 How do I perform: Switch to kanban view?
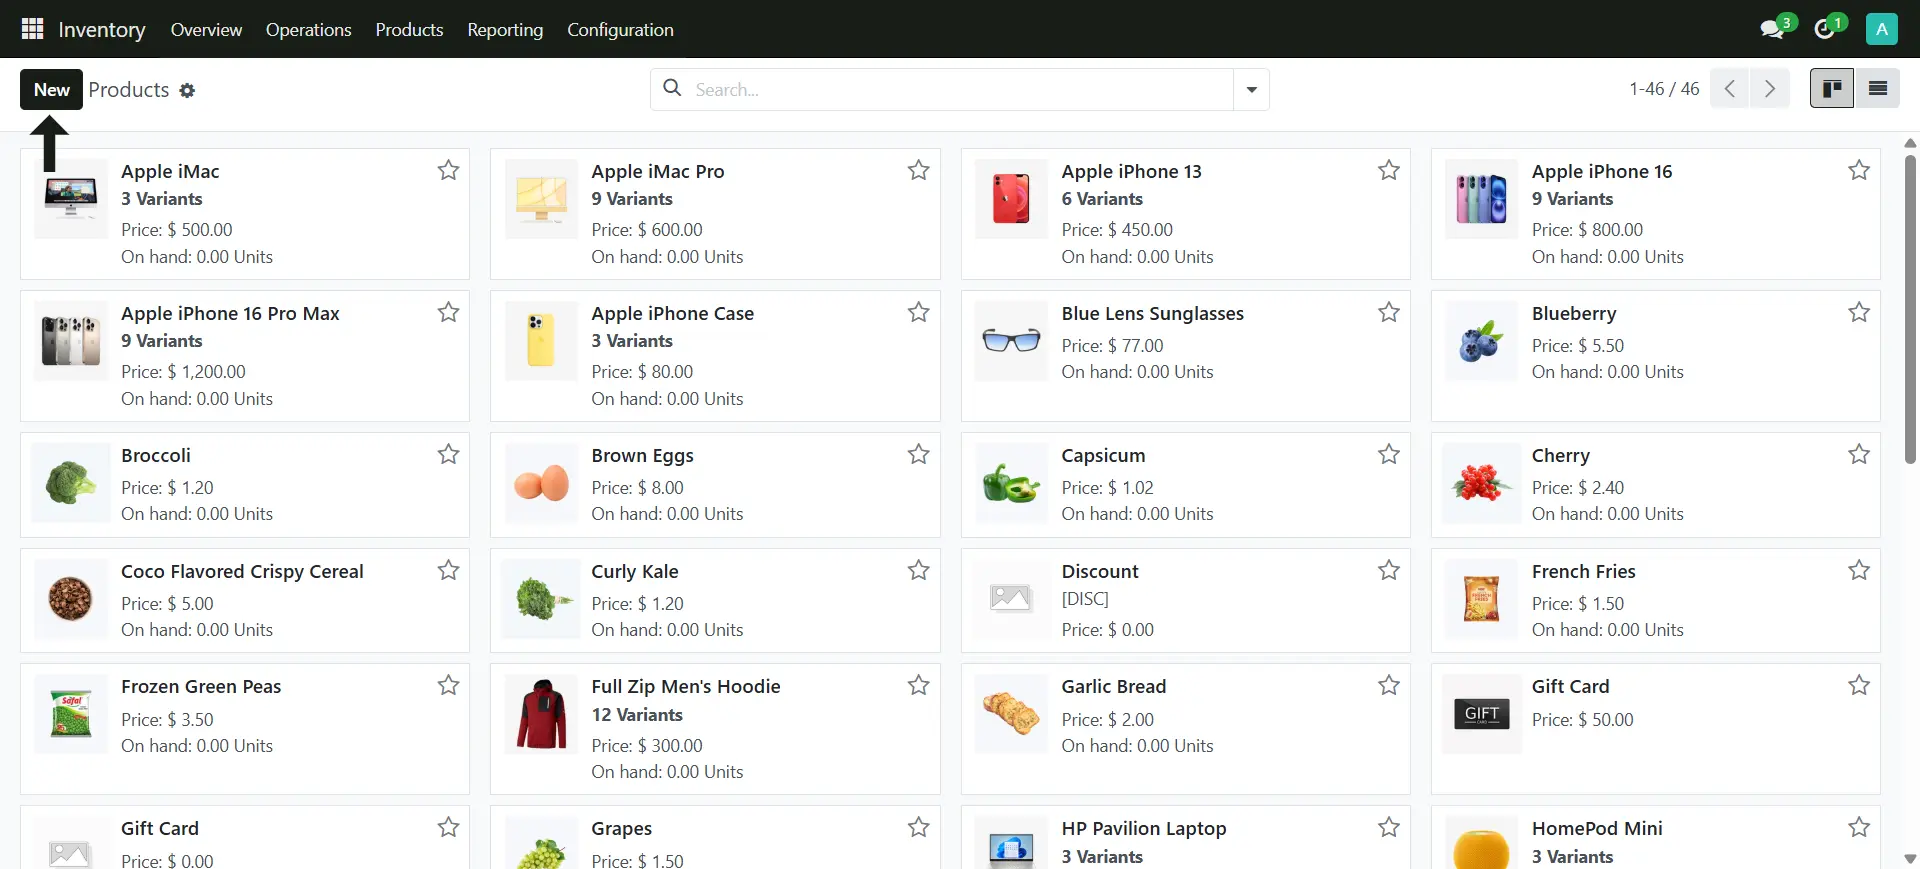(x=1832, y=89)
